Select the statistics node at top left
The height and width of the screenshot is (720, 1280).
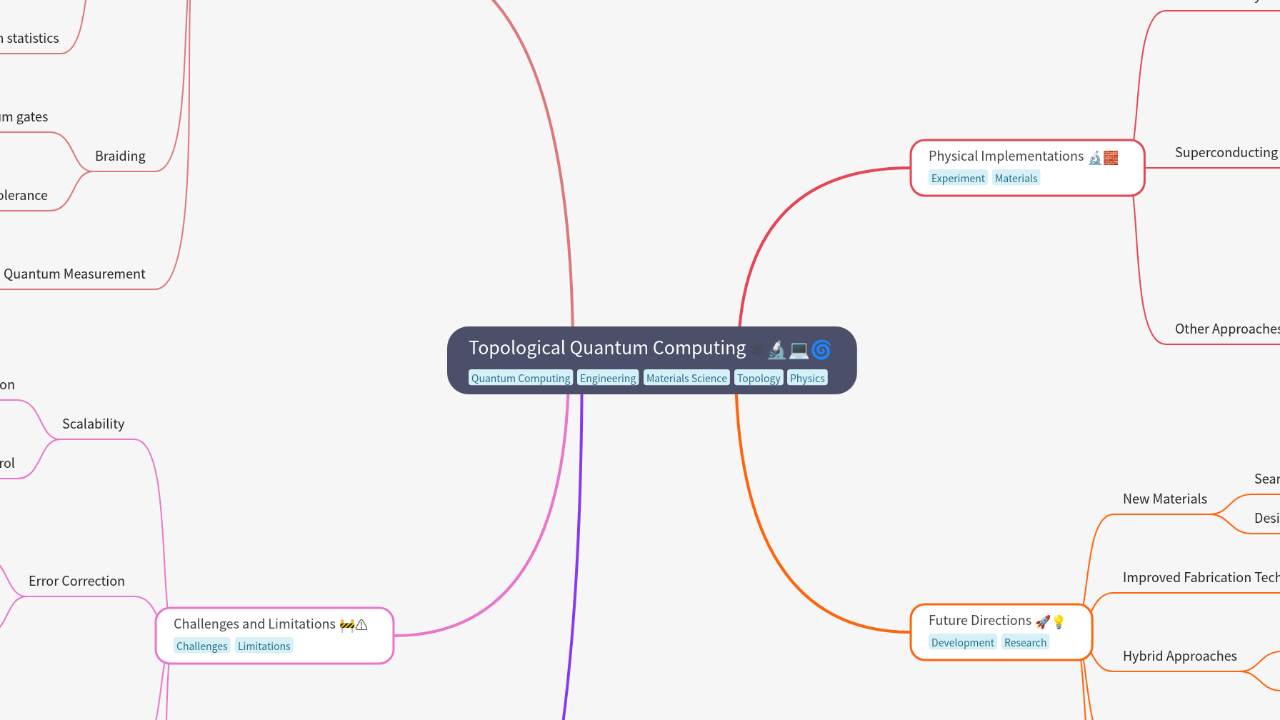[30, 38]
